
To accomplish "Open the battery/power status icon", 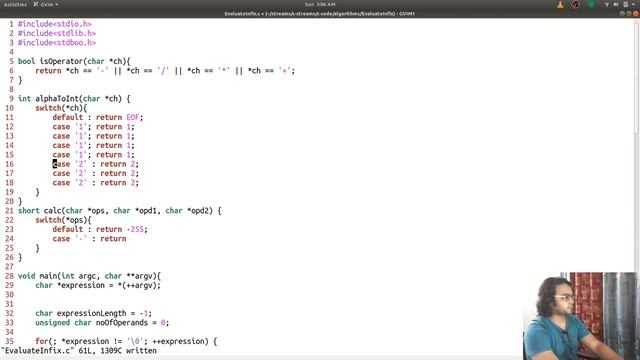I will tap(625, 4).
